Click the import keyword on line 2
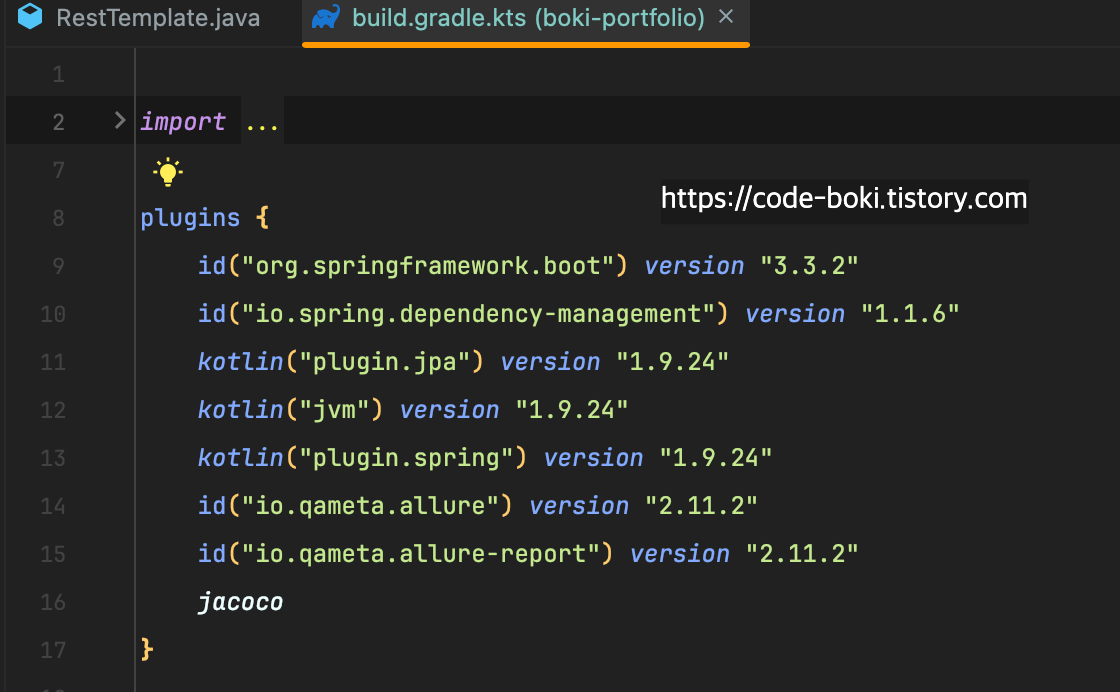1120x692 pixels. click(183, 122)
